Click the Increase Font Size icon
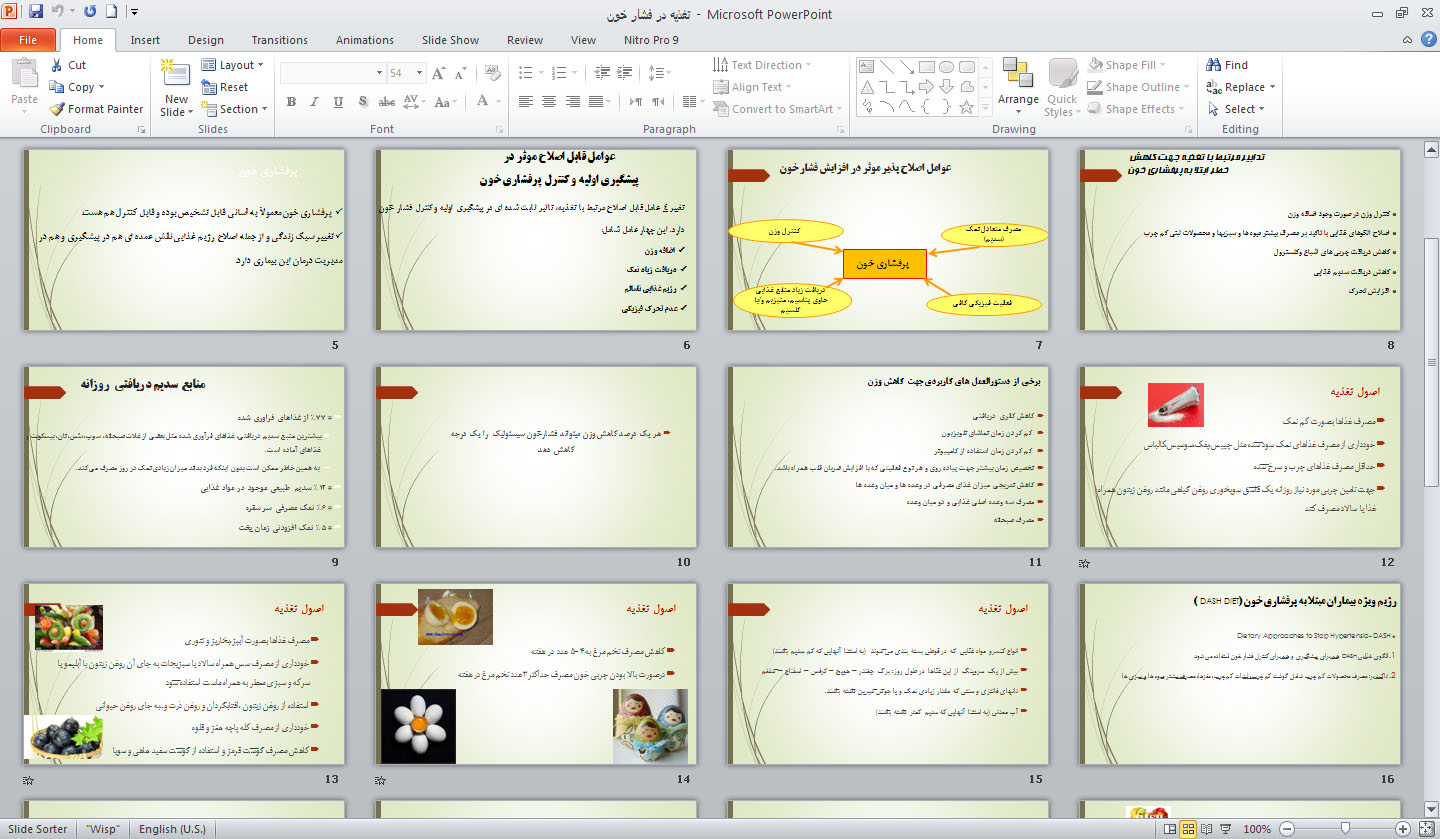 [438, 73]
